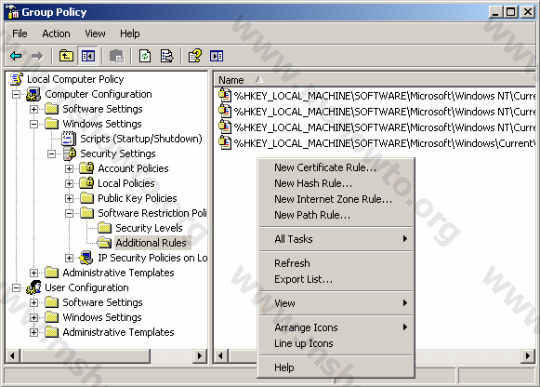Expand IP Security Policies node
This screenshot has width=540, height=387.
point(69,258)
